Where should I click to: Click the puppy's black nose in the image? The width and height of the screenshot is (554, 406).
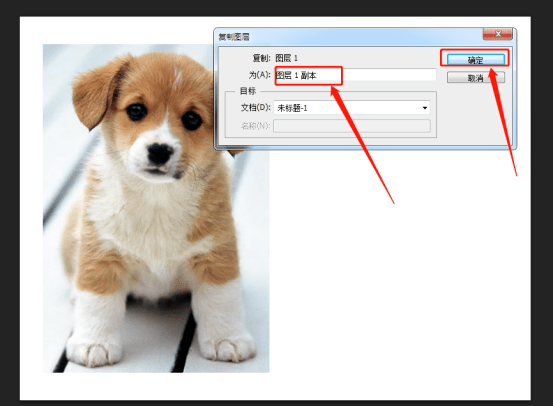tap(160, 153)
